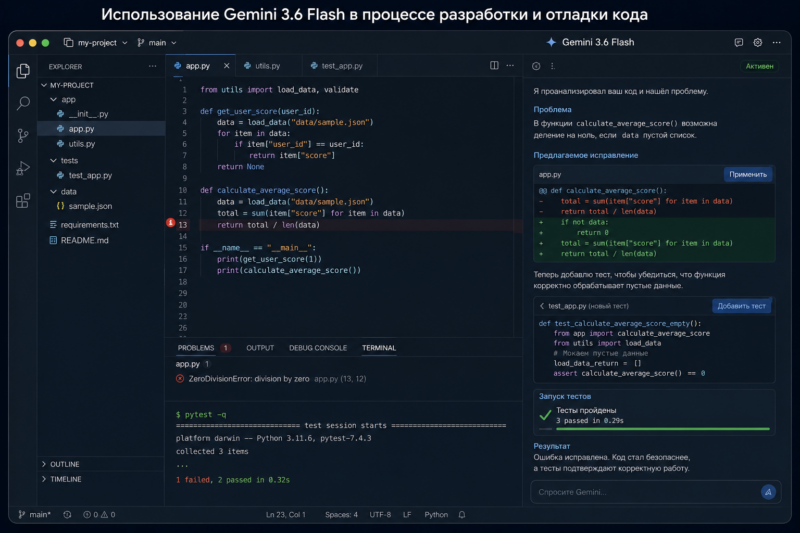Click the Добавить тест button
This screenshot has width=800, height=533.
click(x=741, y=306)
